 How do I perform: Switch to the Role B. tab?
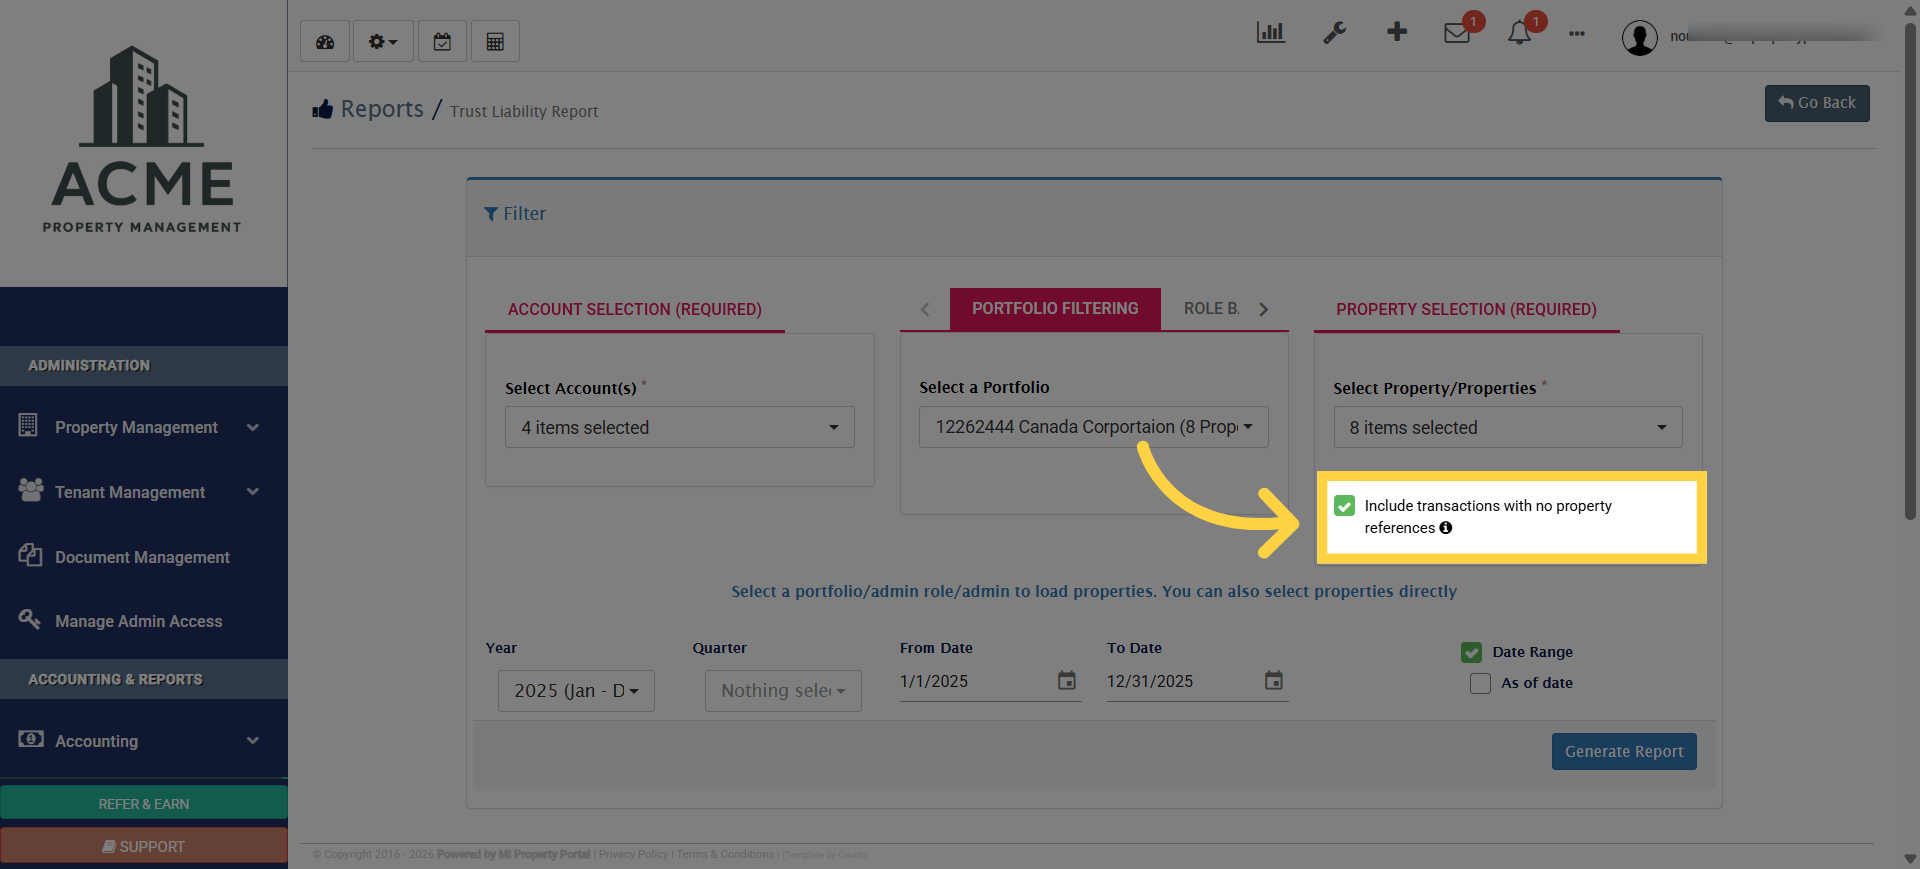click(1212, 309)
